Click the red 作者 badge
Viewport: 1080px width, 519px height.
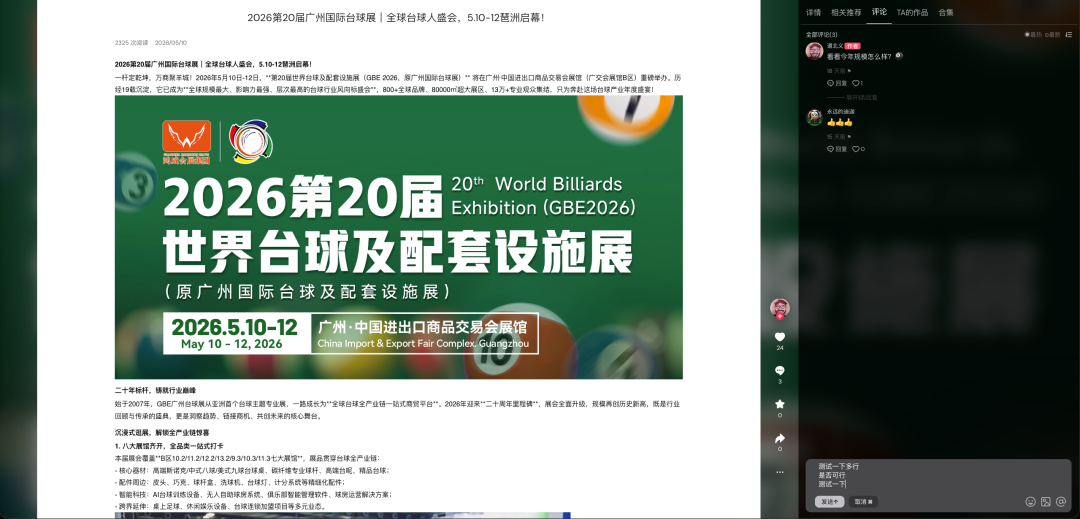click(852, 46)
